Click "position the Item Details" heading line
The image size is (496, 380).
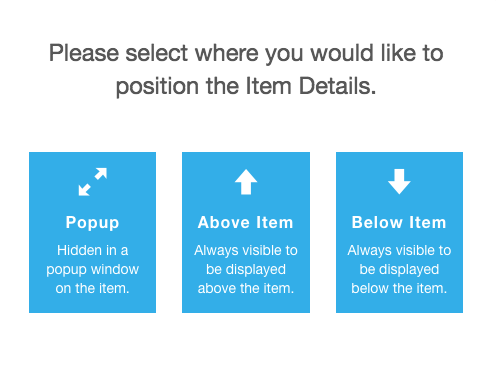point(246,87)
